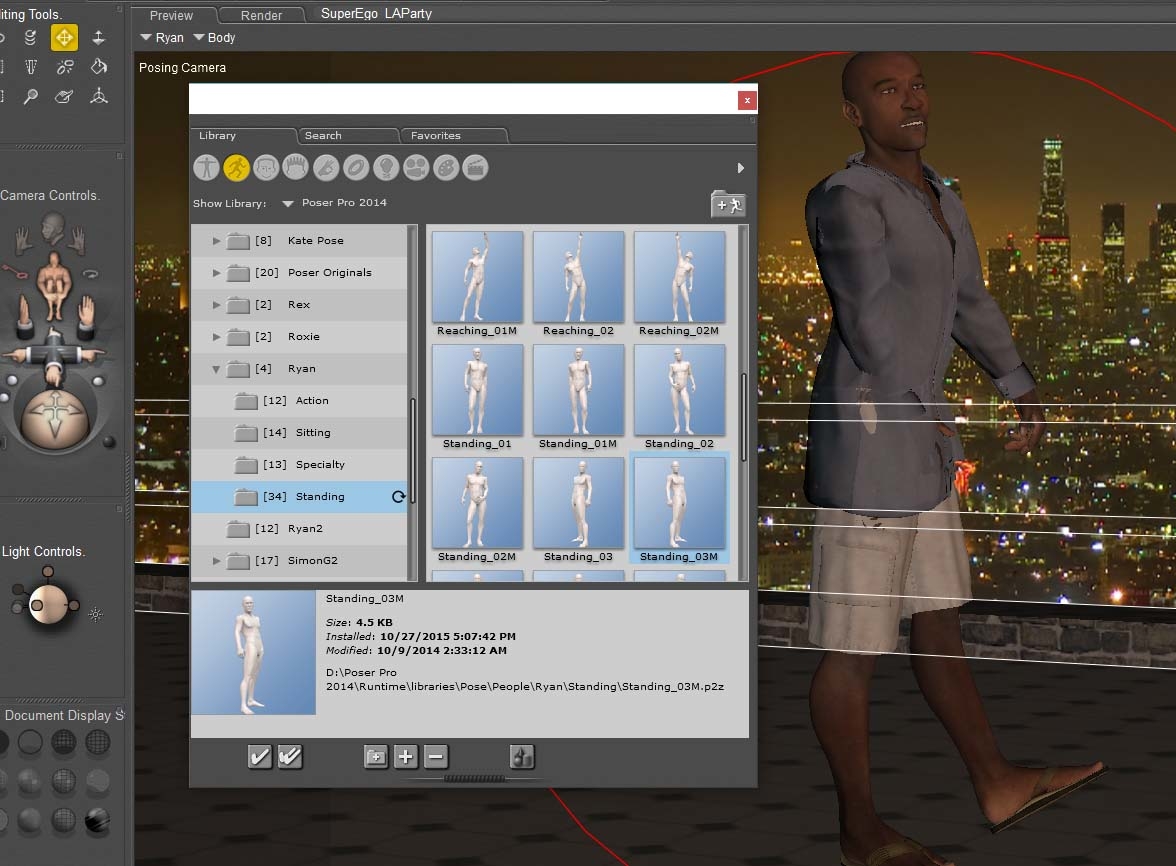1176x866 pixels.
Task: Select the Sitting folder in tree
Action: coord(312,432)
